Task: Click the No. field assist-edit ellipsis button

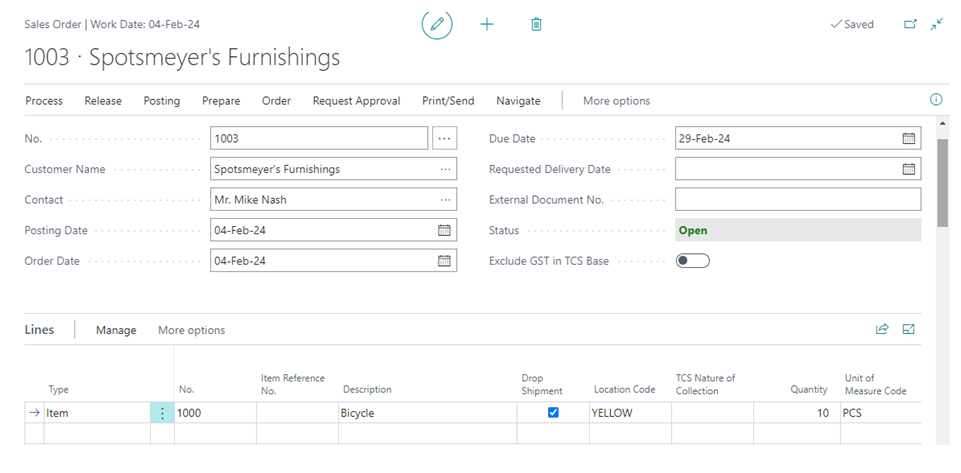Action: pos(444,138)
